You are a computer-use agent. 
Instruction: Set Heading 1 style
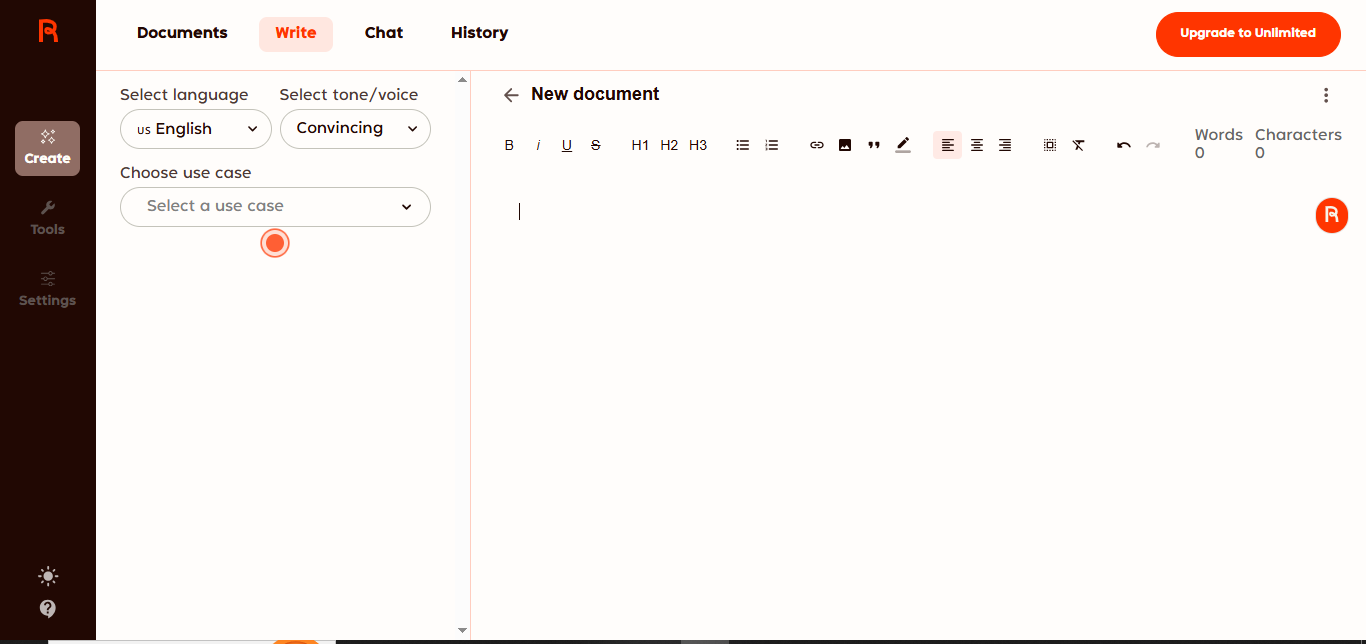tap(640, 145)
